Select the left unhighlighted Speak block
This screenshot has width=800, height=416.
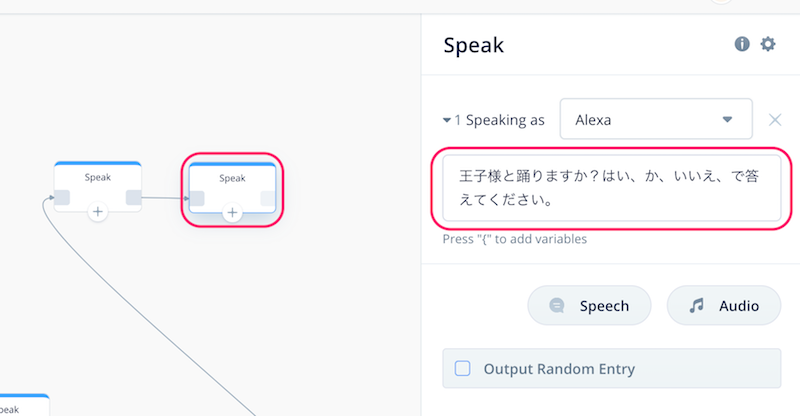97,187
